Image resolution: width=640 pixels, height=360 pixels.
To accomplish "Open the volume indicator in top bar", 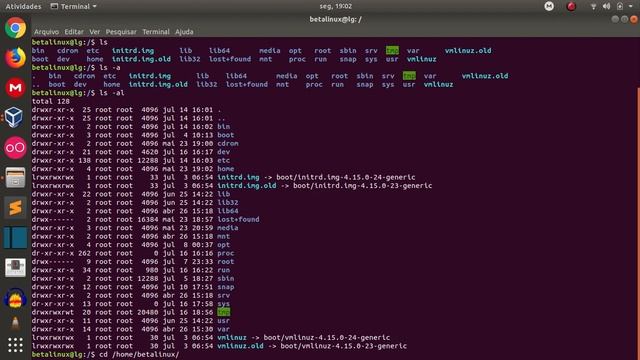I will (x=607, y=6).
